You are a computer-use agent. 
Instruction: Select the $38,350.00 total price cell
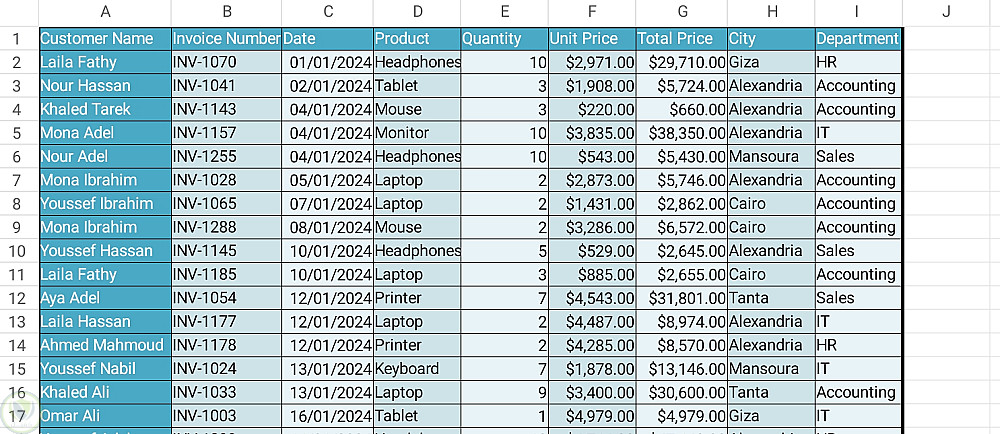click(681, 133)
